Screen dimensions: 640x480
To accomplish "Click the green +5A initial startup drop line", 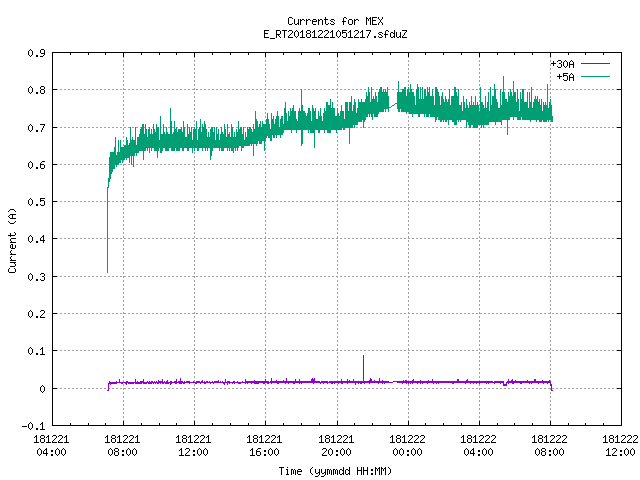I will (107, 231).
